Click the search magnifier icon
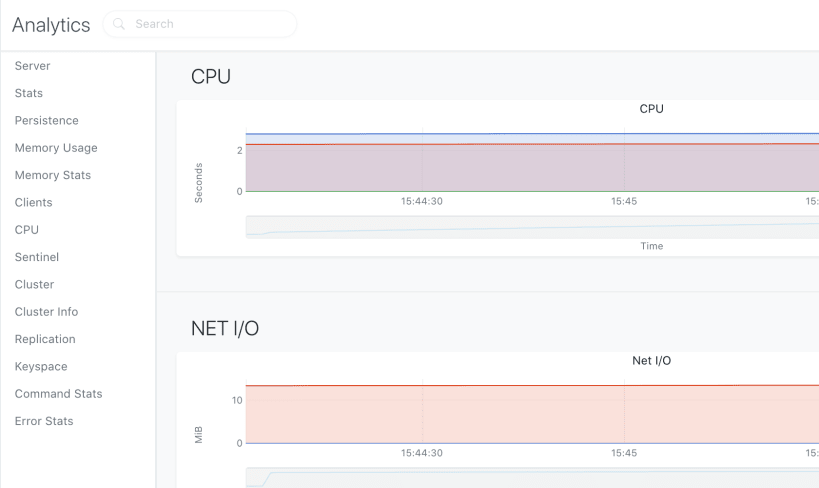819x488 pixels. coord(119,24)
